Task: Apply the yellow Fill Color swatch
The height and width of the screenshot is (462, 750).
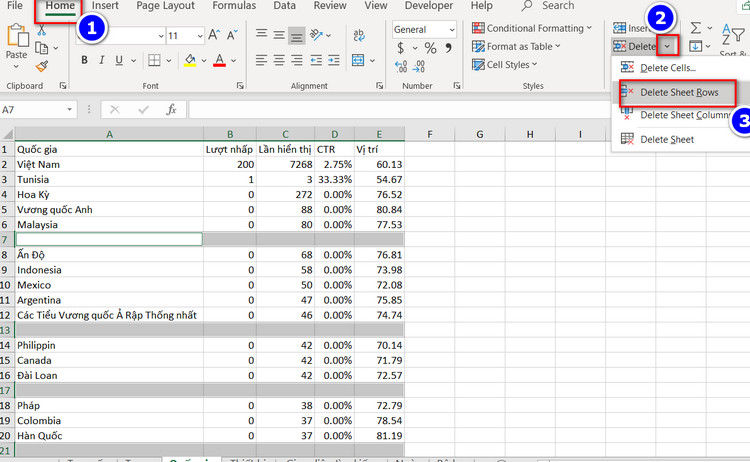Action: [190, 61]
